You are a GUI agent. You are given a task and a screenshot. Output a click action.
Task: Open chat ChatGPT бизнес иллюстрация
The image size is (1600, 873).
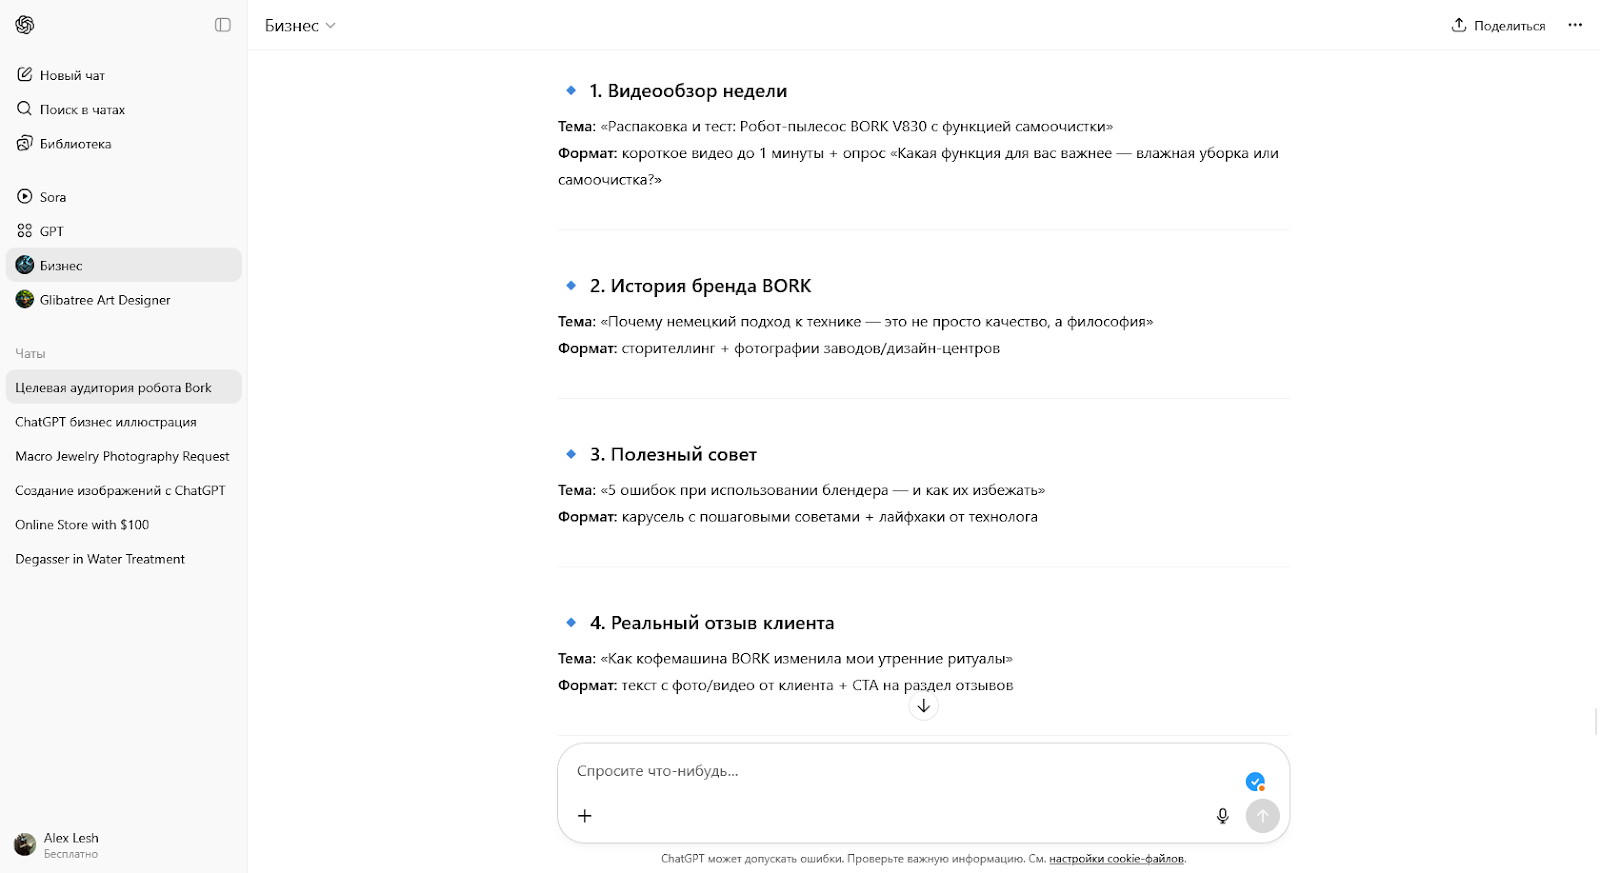(x=124, y=422)
